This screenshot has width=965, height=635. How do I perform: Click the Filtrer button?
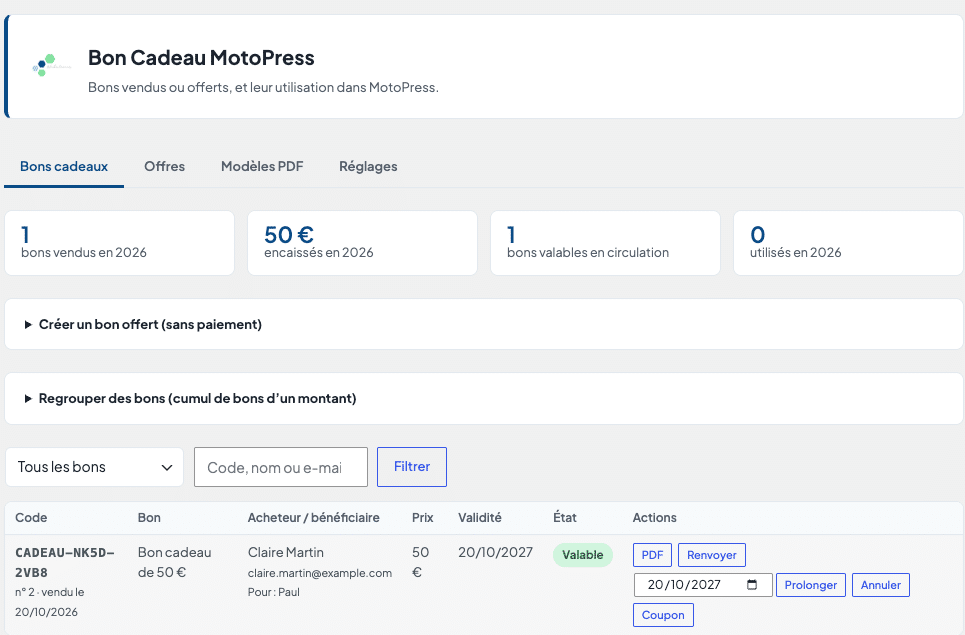tap(412, 467)
